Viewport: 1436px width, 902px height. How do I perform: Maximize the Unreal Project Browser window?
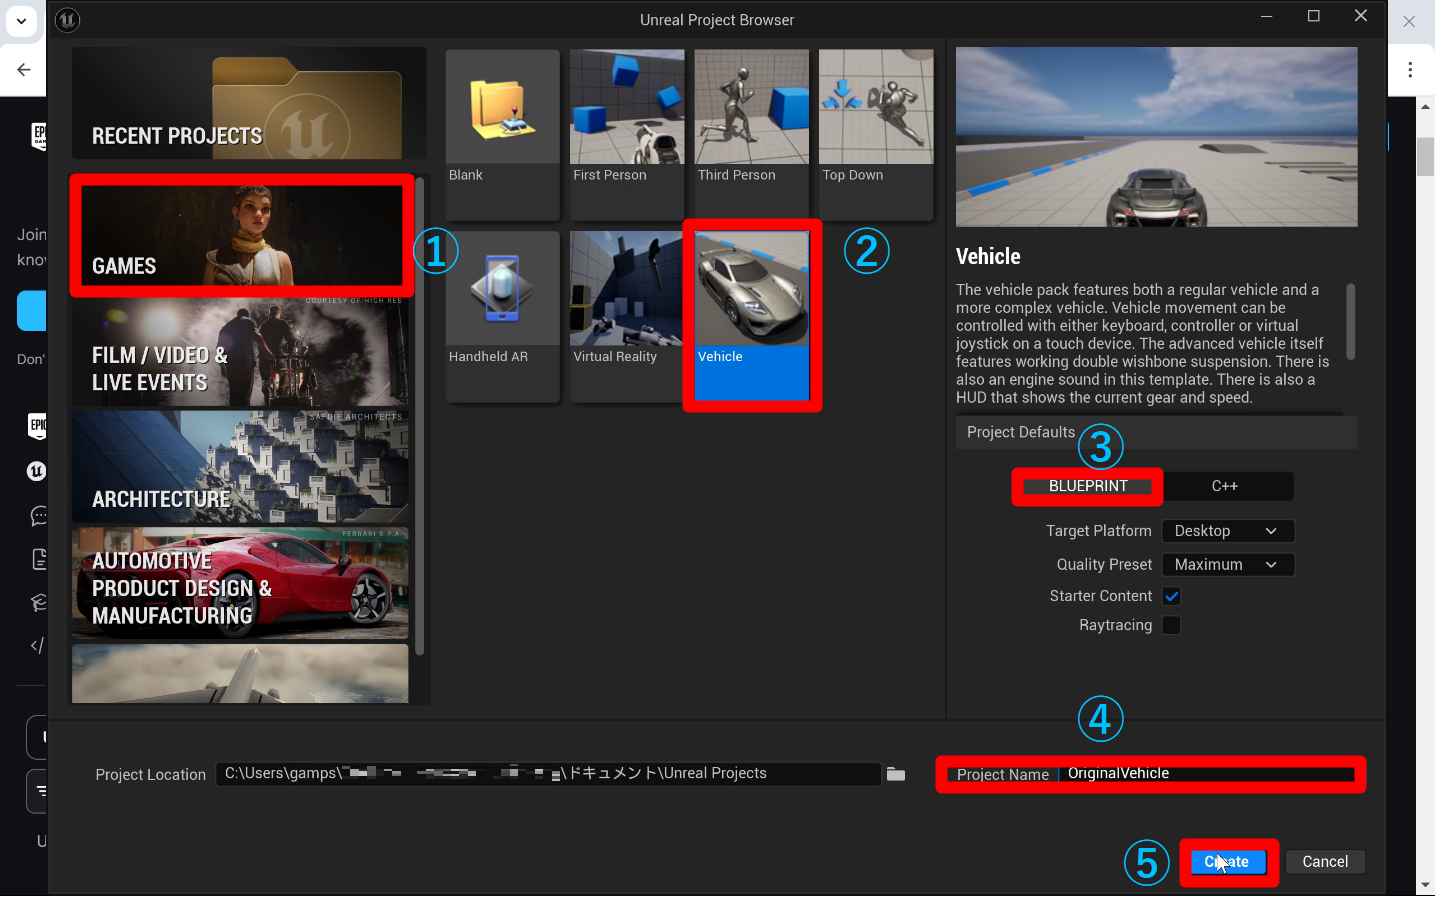pyautogui.click(x=1314, y=16)
